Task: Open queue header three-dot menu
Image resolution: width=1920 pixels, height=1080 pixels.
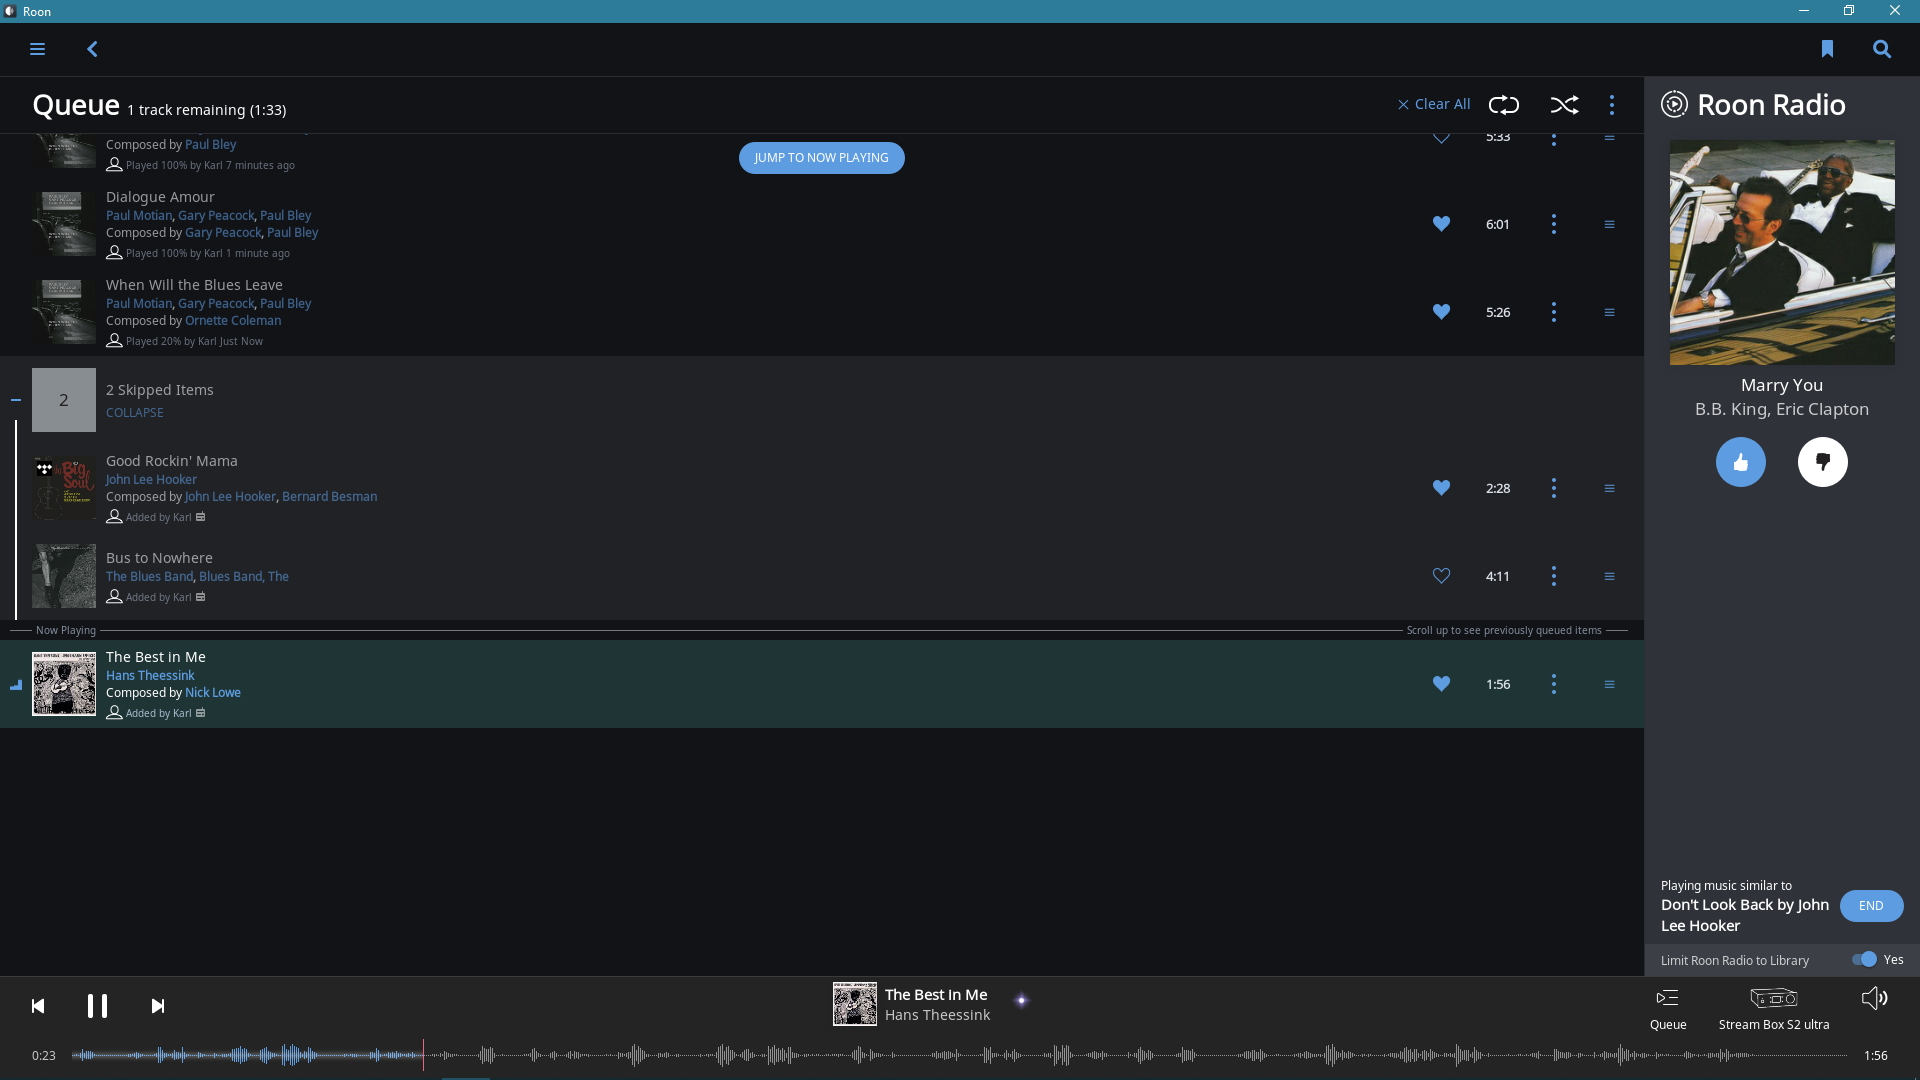Action: point(1612,105)
